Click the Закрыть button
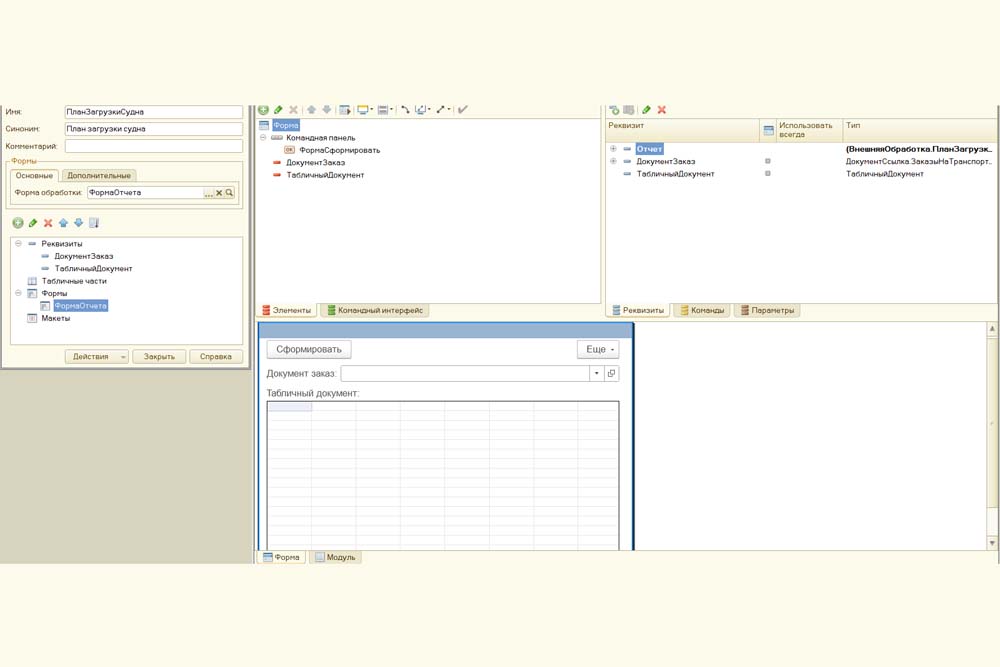 coord(159,356)
